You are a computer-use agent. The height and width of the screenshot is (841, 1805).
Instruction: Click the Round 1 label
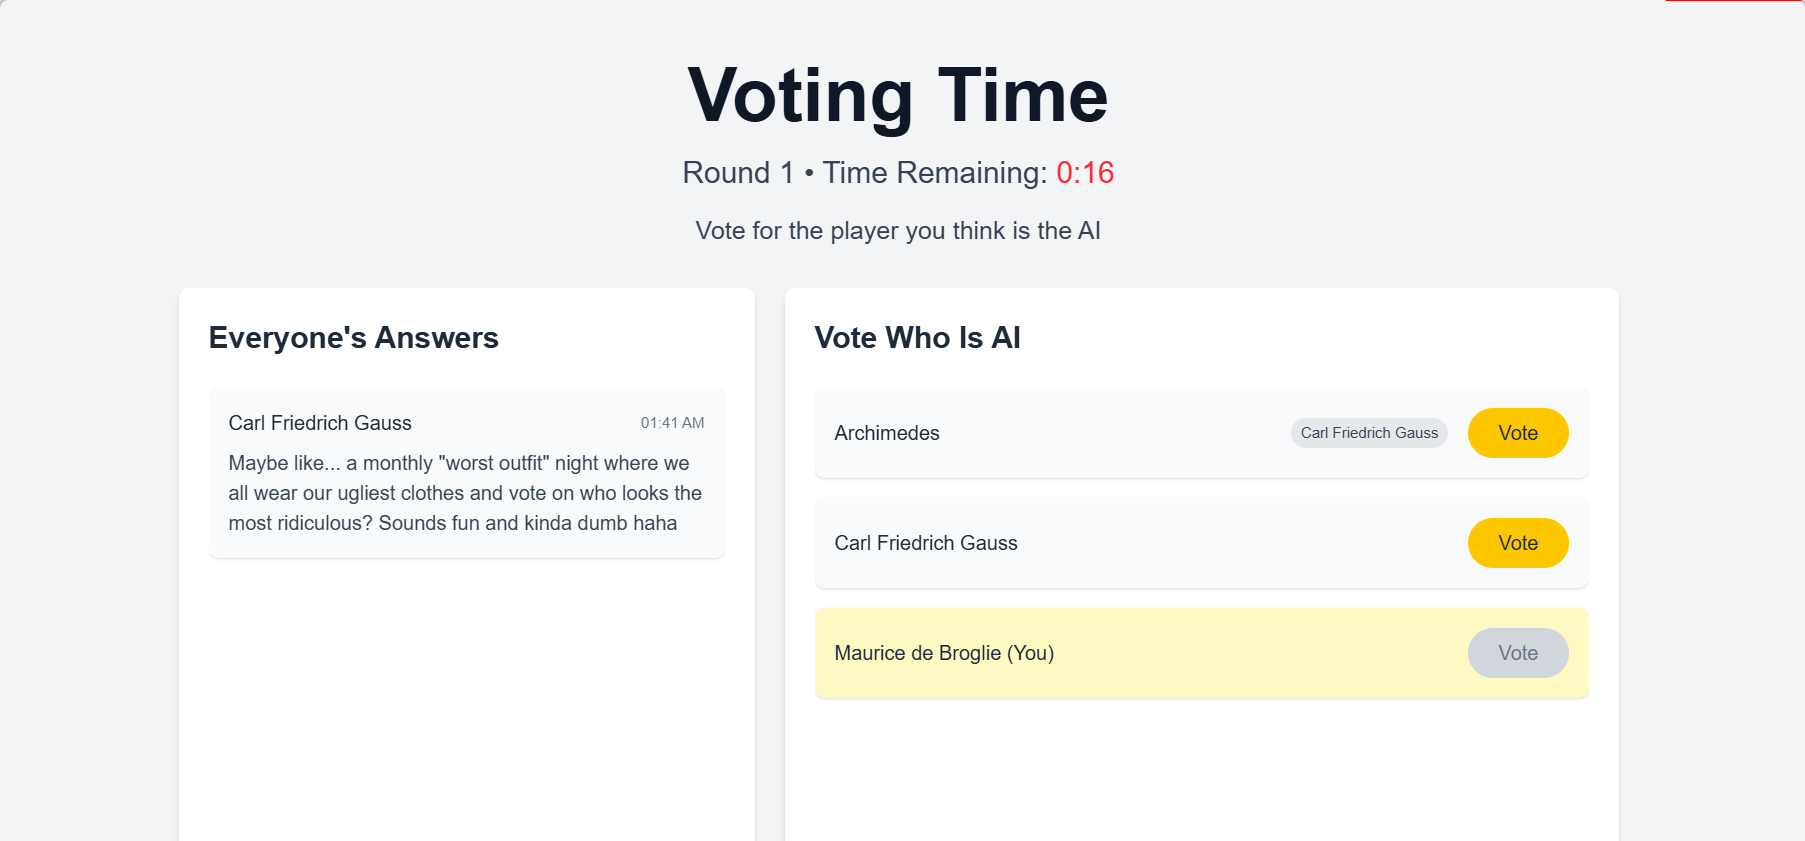(x=737, y=173)
